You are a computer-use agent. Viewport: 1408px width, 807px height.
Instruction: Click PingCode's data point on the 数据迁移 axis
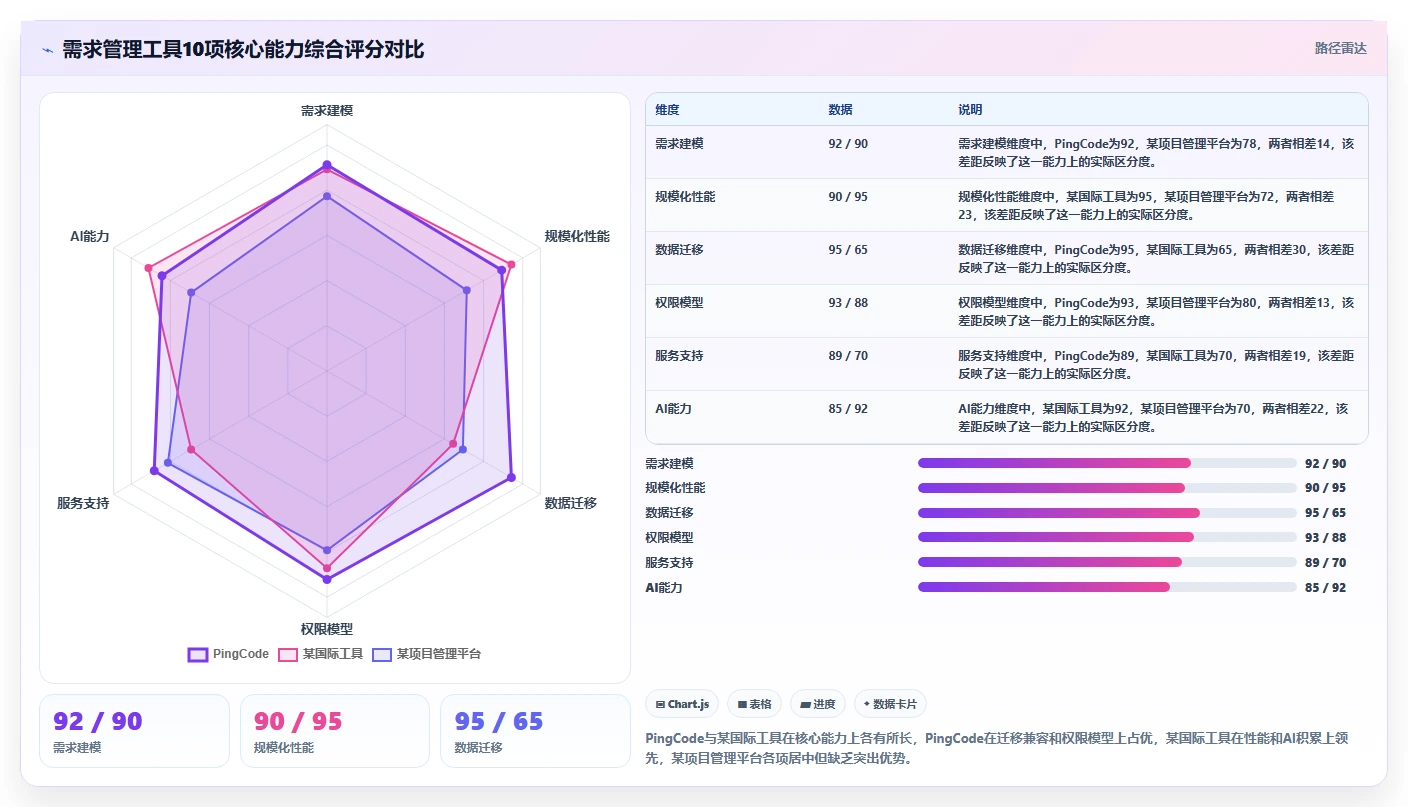[x=511, y=478]
